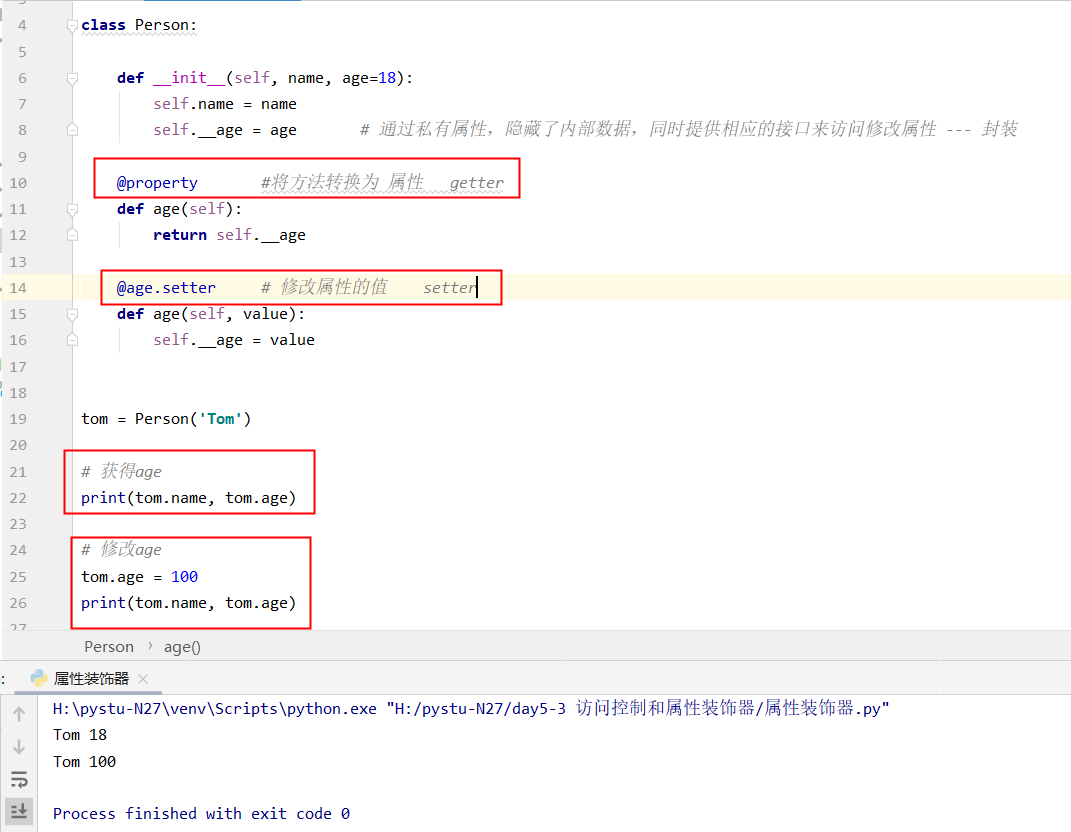Click line number 22 in the gutter
This screenshot has height=832, width=1071.
point(17,498)
